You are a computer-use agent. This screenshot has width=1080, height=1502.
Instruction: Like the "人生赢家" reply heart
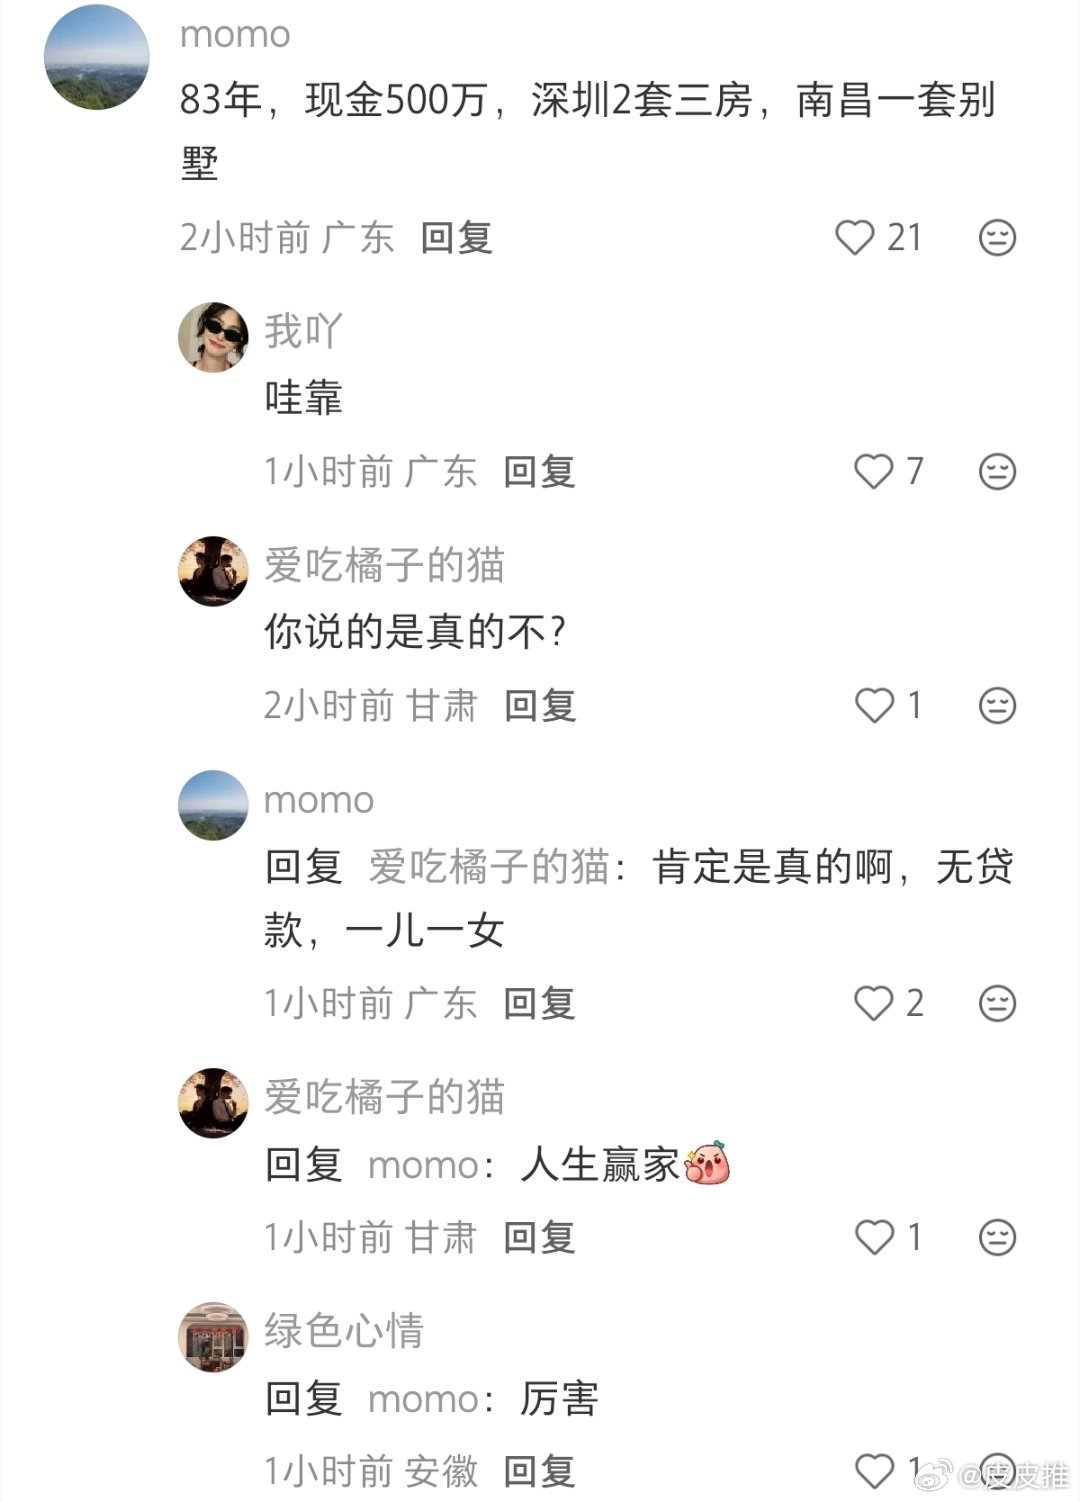874,1237
